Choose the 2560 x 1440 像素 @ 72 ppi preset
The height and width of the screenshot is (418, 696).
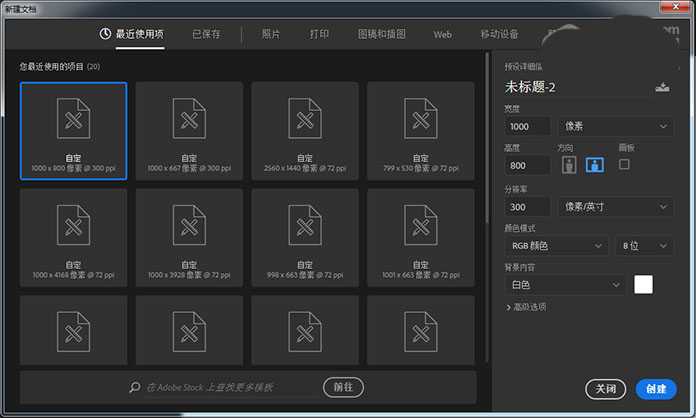305,131
